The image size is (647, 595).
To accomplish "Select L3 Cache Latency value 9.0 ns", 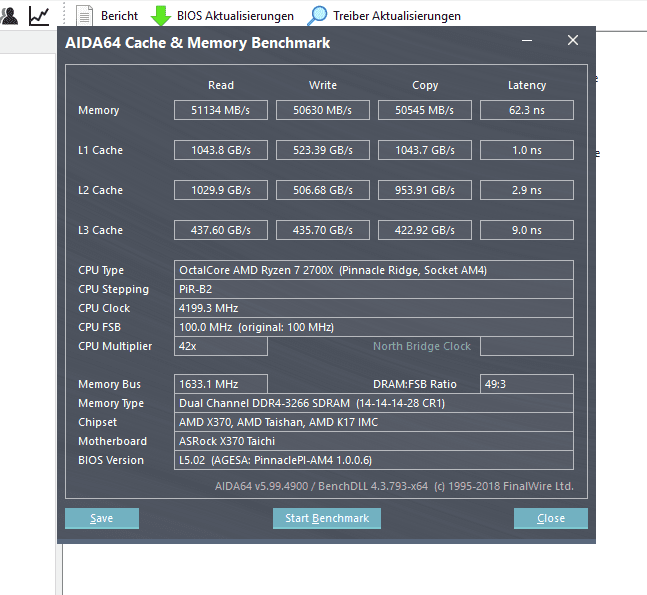I will pyautogui.click(x=527, y=230).
